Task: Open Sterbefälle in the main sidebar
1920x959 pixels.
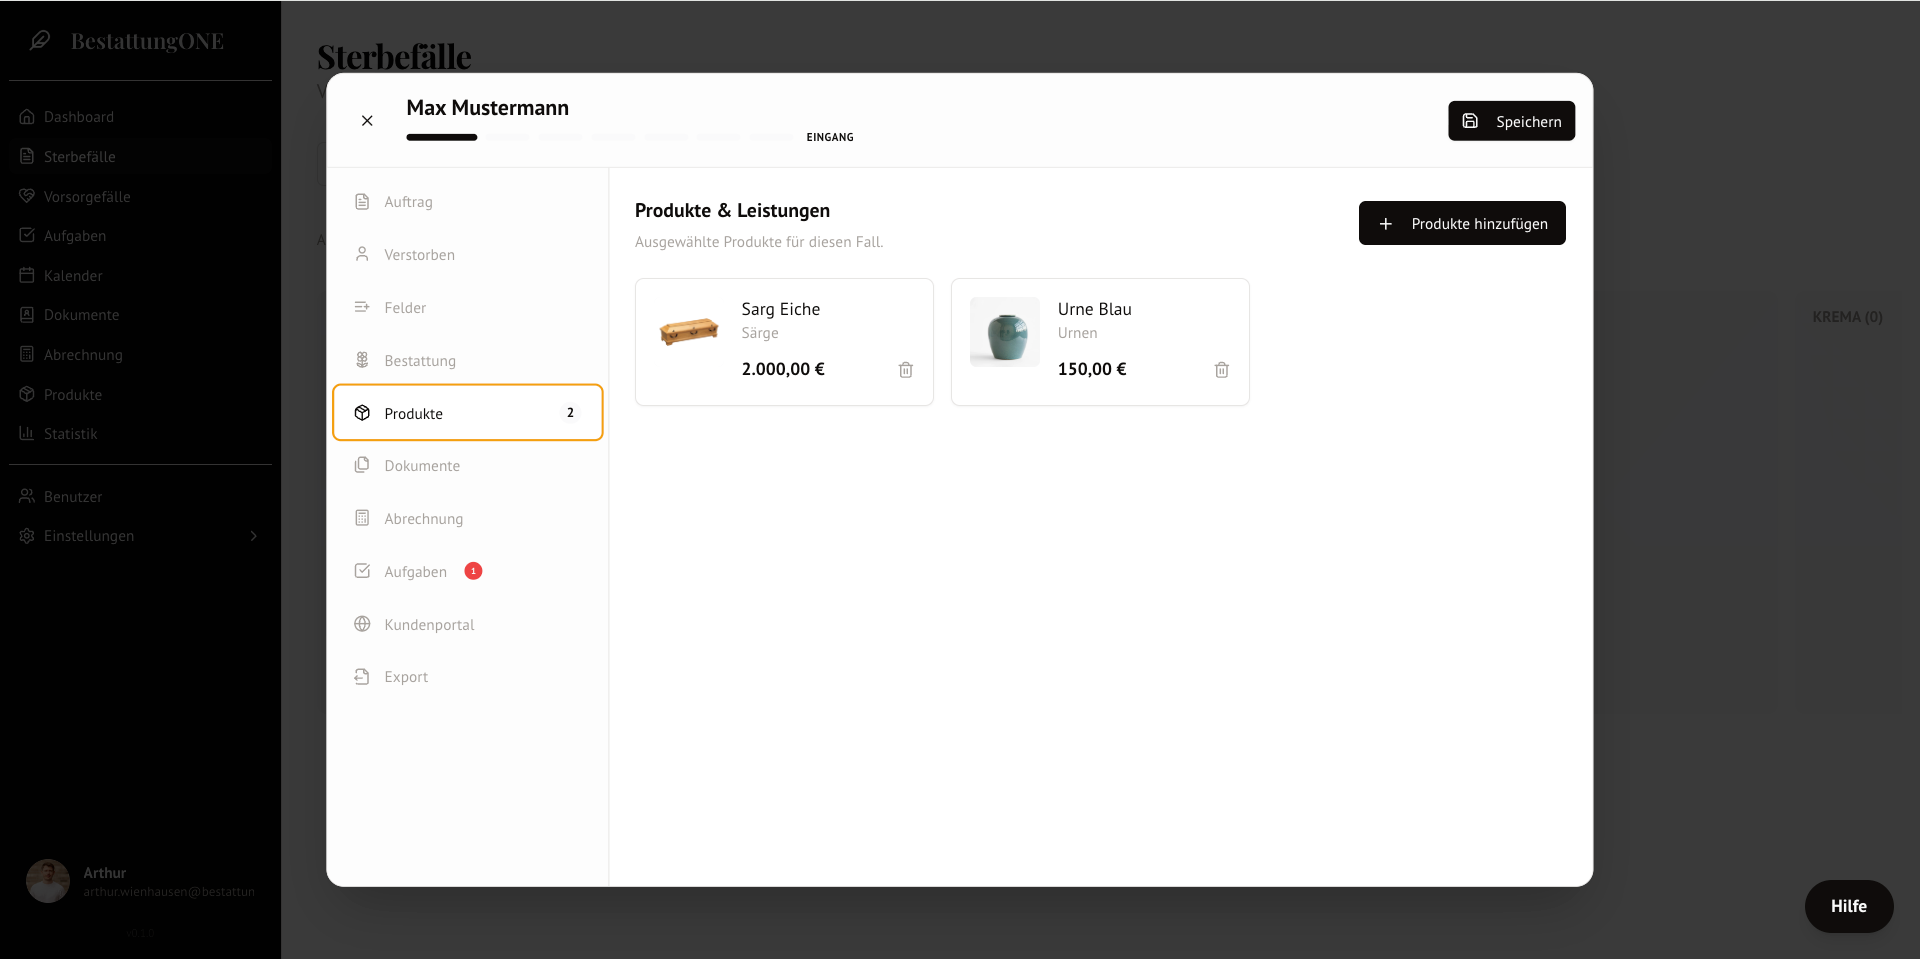Action: coord(140,157)
